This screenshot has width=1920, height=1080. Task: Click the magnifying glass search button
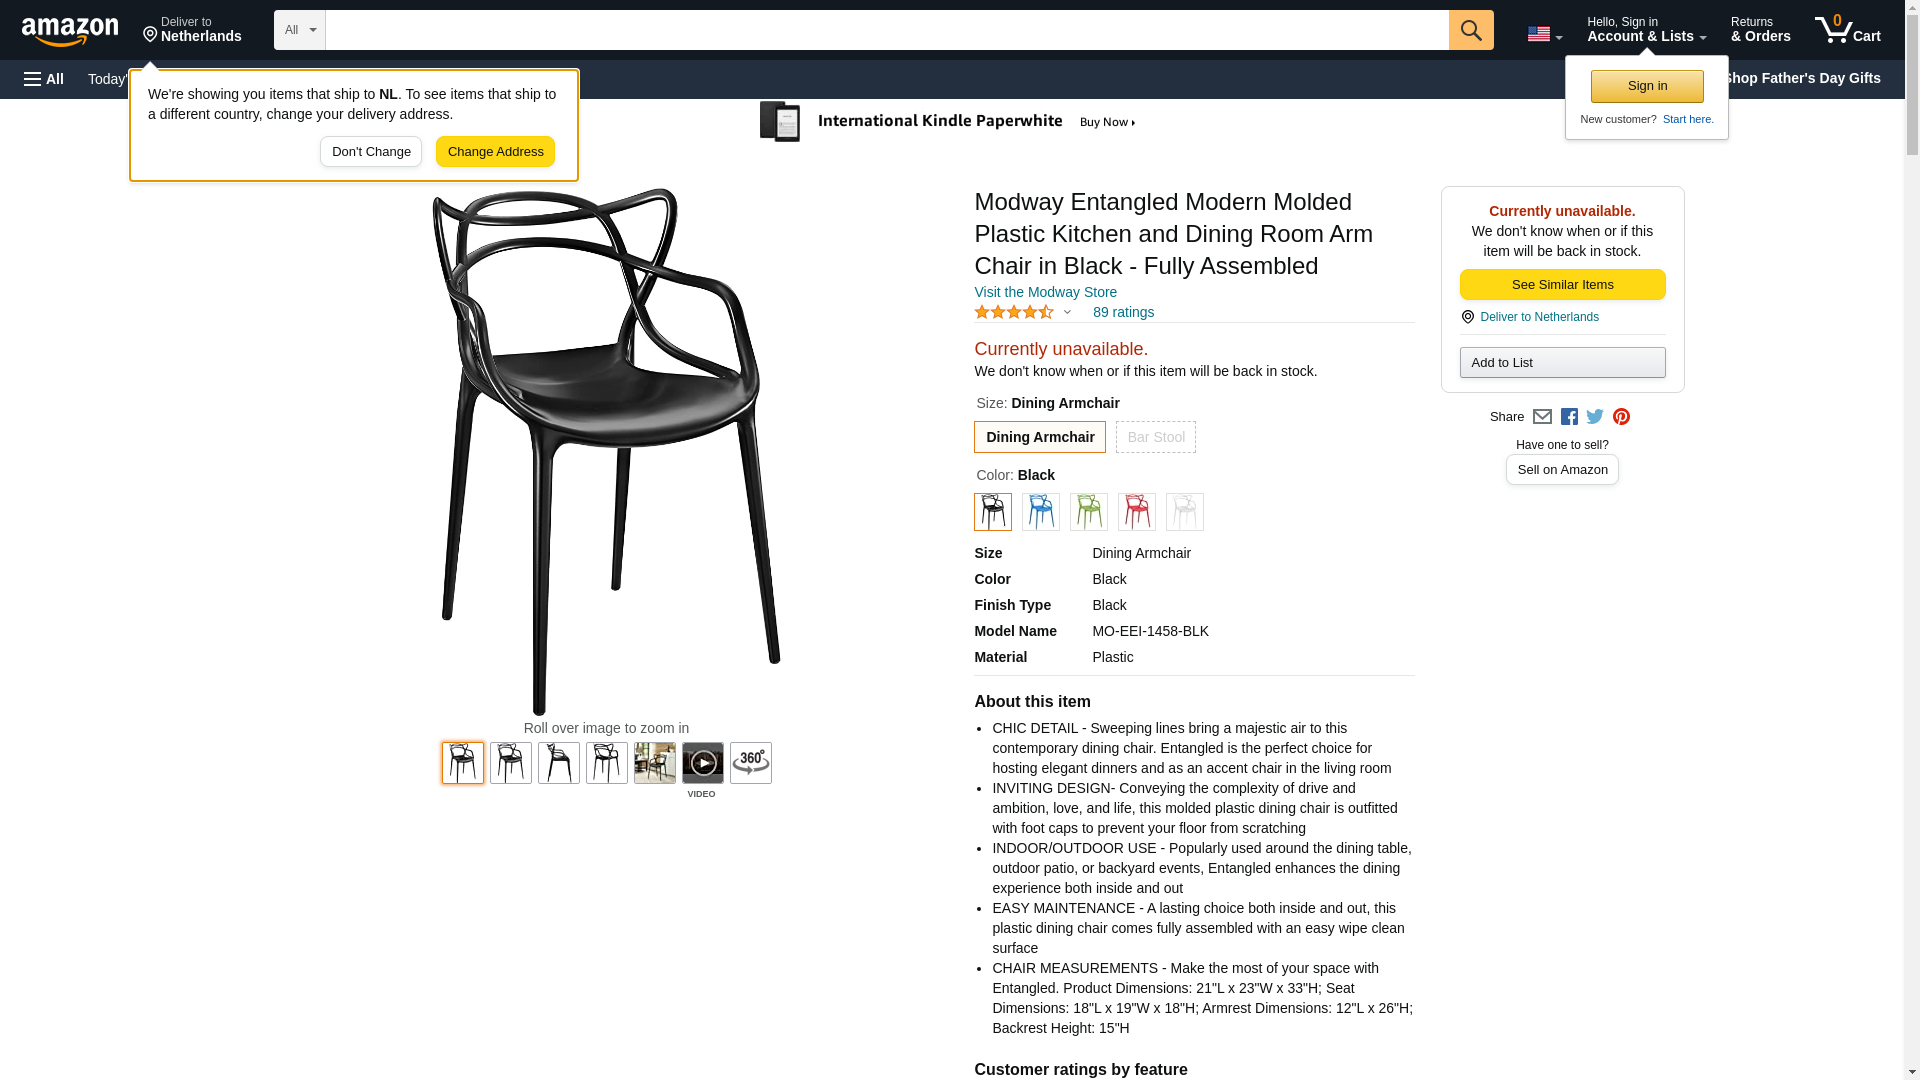click(1470, 30)
